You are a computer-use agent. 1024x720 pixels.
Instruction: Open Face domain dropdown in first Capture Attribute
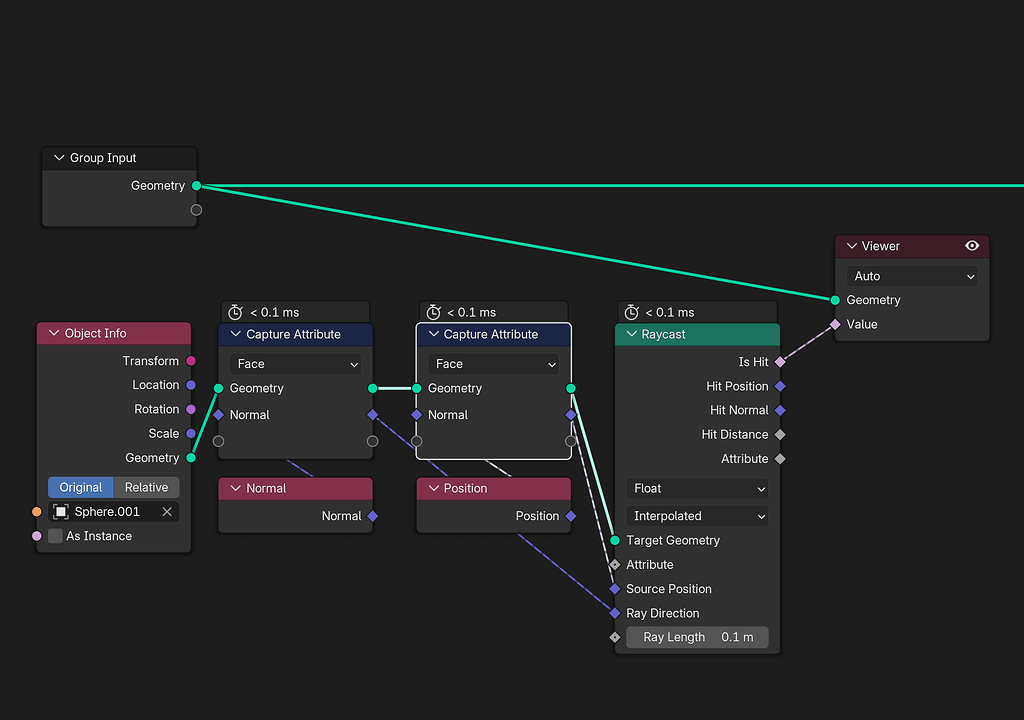pyautogui.click(x=295, y=364)
